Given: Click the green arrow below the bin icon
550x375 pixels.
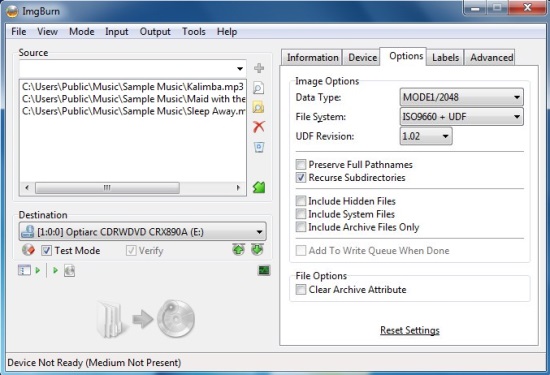Looking at the screenshot, I should click(259, 187).
